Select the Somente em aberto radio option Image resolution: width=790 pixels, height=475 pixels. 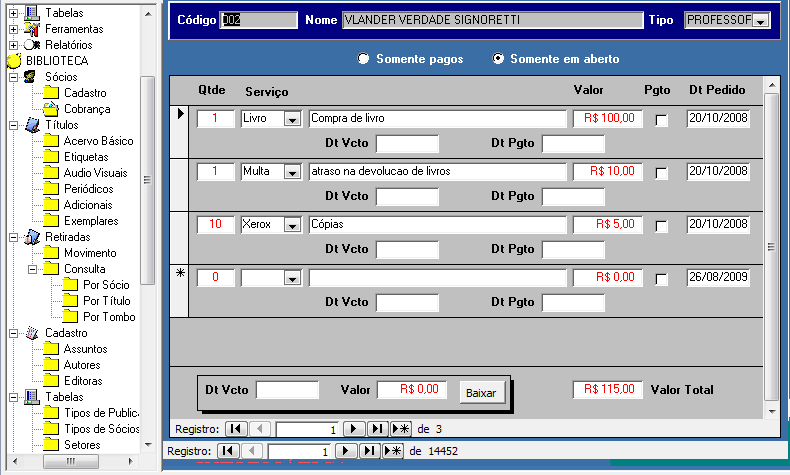(498, 58)
